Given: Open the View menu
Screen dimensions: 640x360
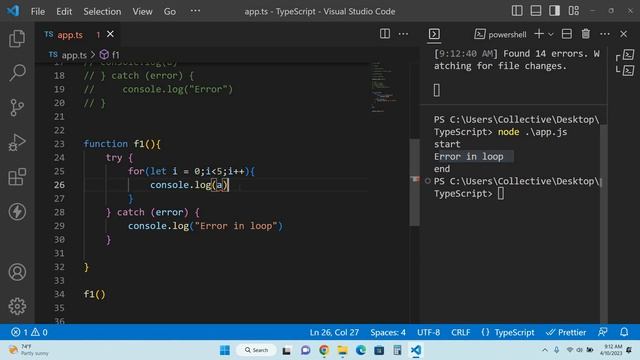Looking at the screenshot, I should pyautogui.click(x=142, y=11).
